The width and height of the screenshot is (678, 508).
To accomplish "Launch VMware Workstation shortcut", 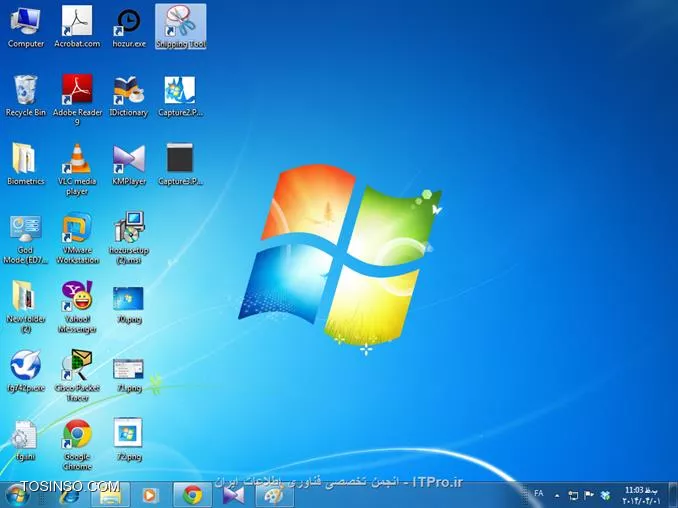I will [x=77, y=238].
